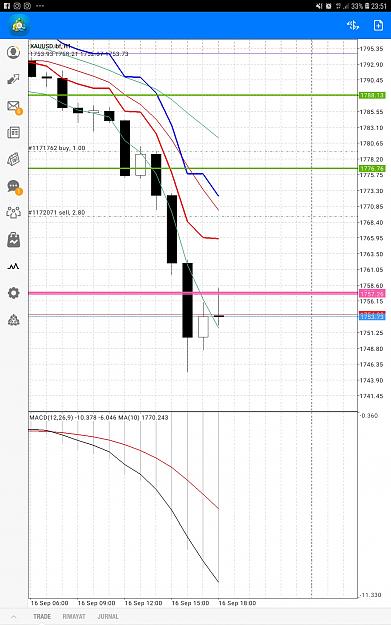Open the economic calendar icon
This screenshot has height=625, width=391.
point(14,159)
